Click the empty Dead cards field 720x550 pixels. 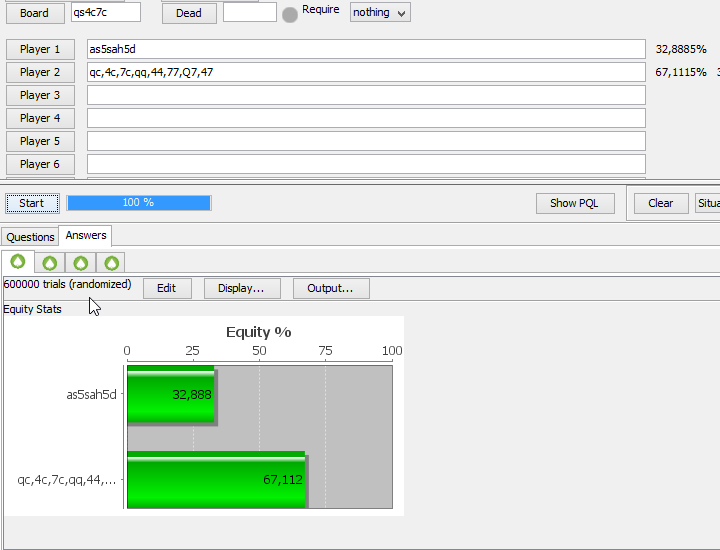pos(249,12)
